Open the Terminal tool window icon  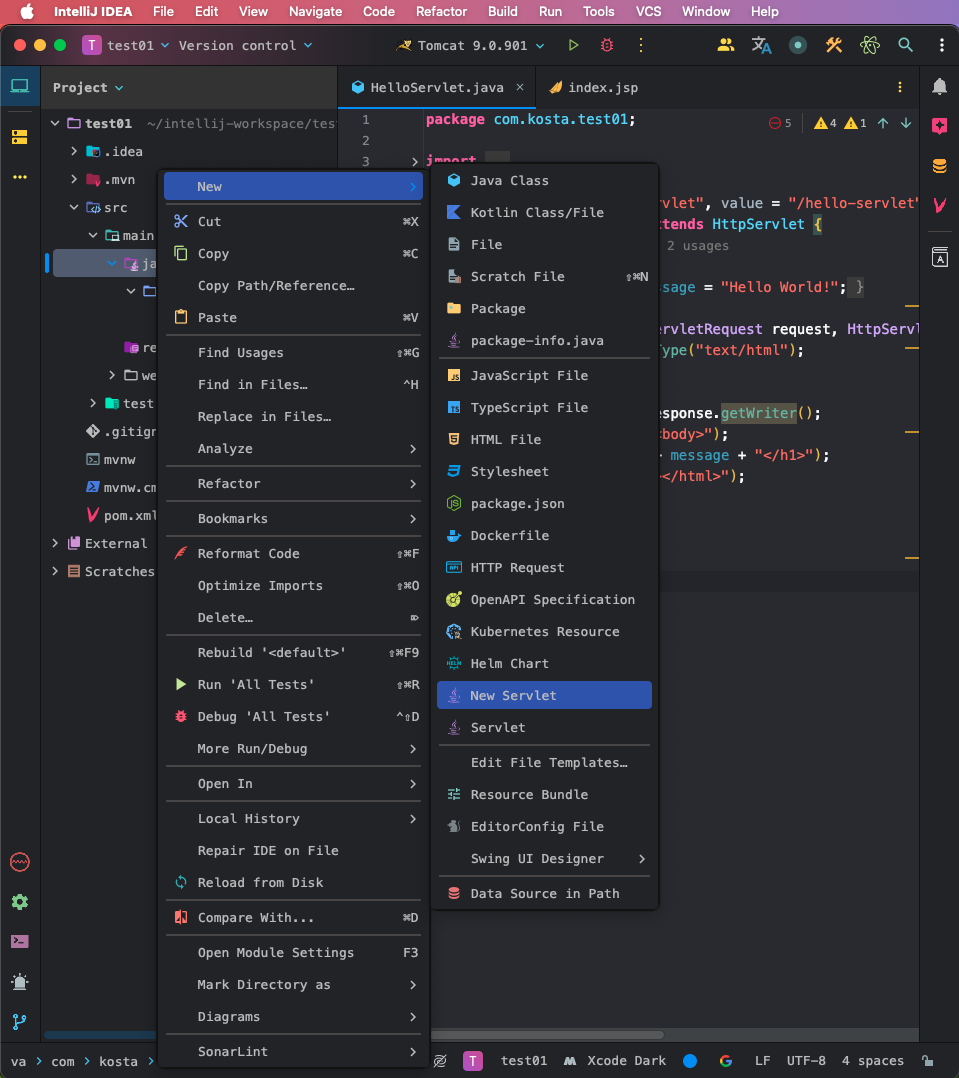click(20, 941)
